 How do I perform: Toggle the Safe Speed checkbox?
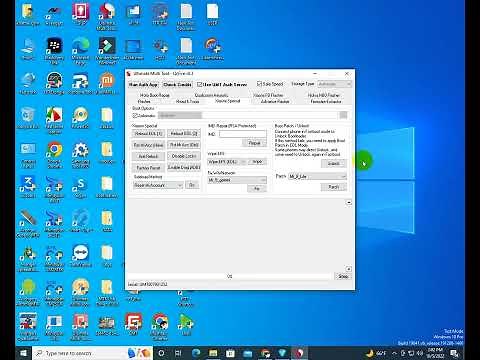coord(259,84)
